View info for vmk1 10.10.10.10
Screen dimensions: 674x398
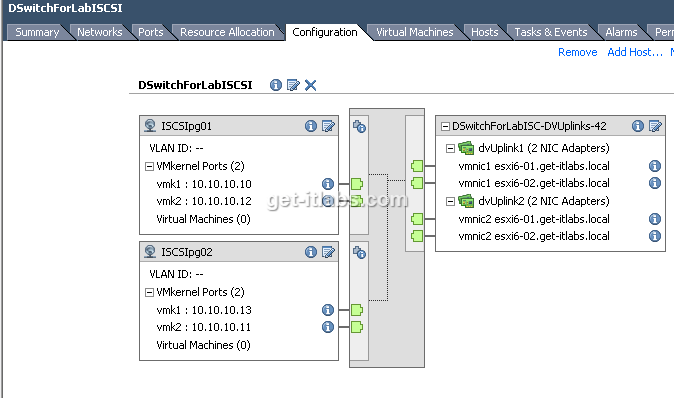tap(328, 184)
